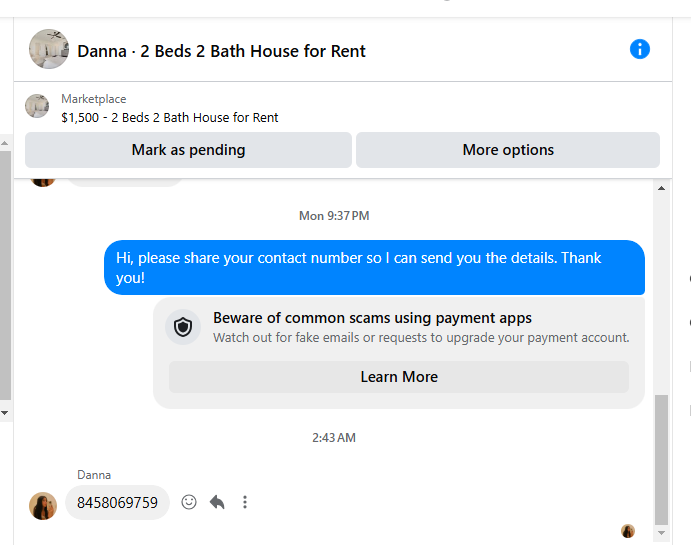Click the chat scrollbar up arrow
The height and width of the screenshot is (545, 691).
coord(661,189)
